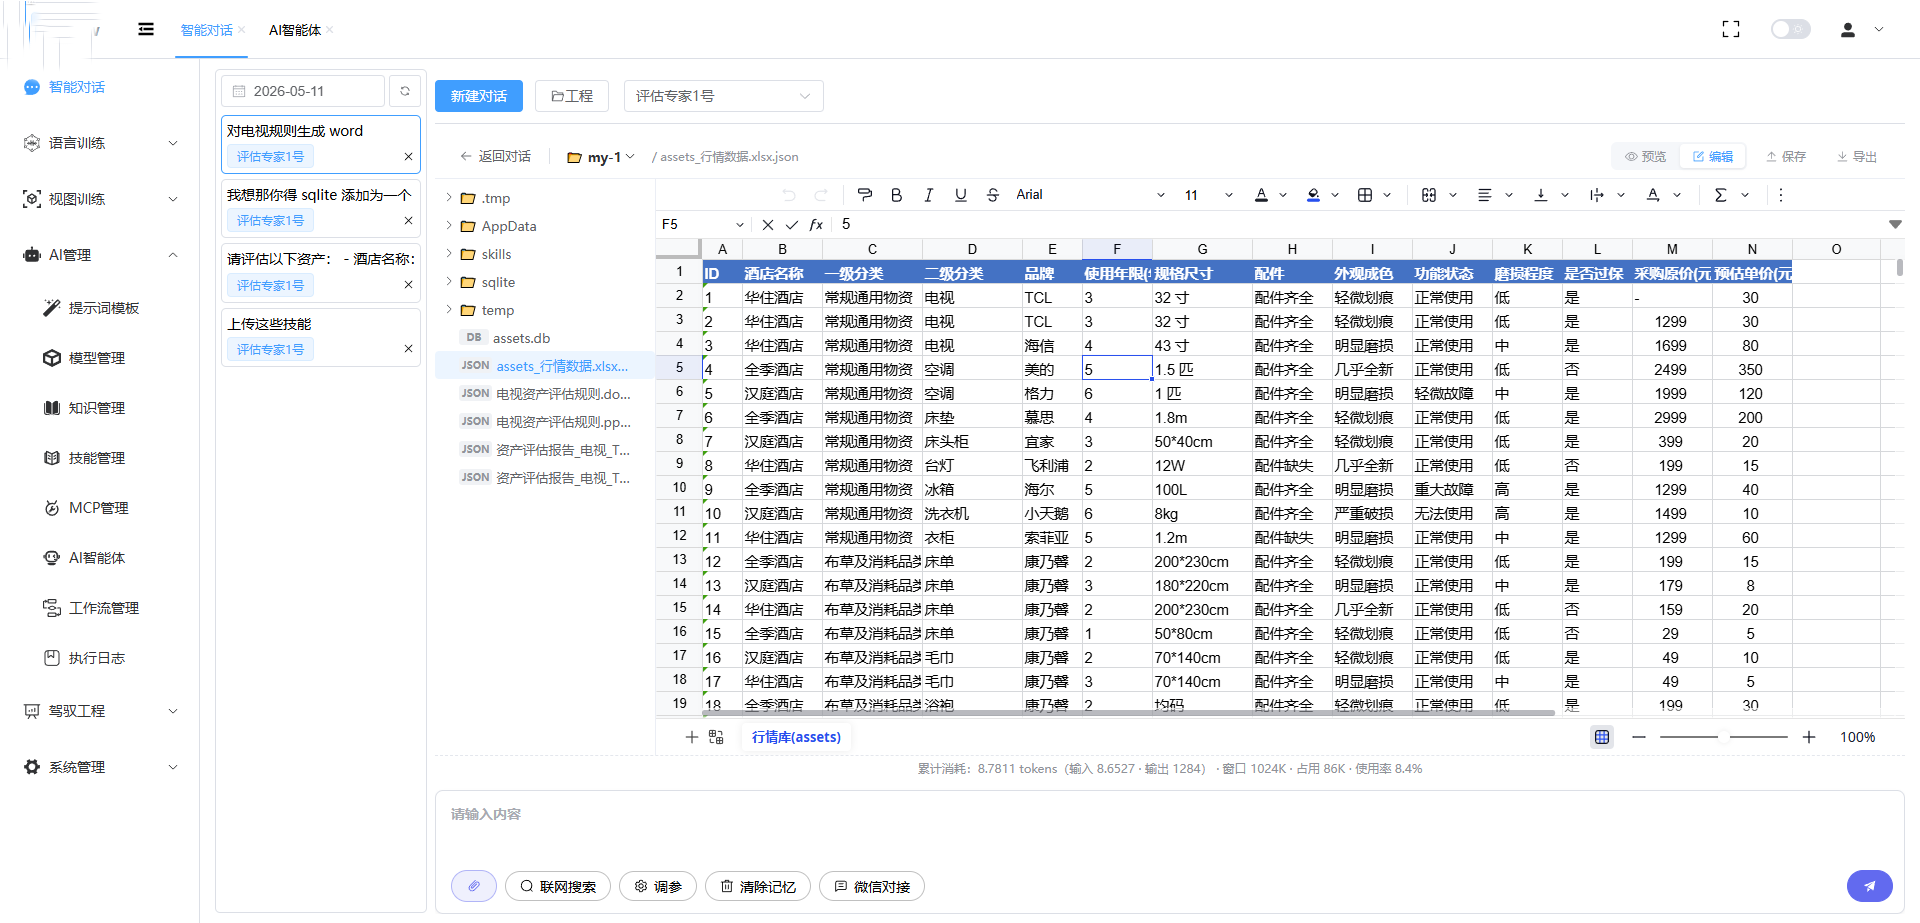Open the user account menu
This screenshot has height=923, width=1920.
pyautogui.click(x=1862, y=30)
